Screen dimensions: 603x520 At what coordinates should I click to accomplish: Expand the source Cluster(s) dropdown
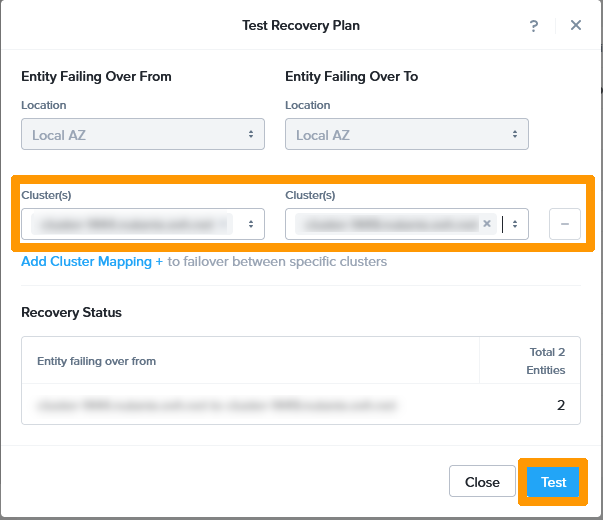(143, 224)
